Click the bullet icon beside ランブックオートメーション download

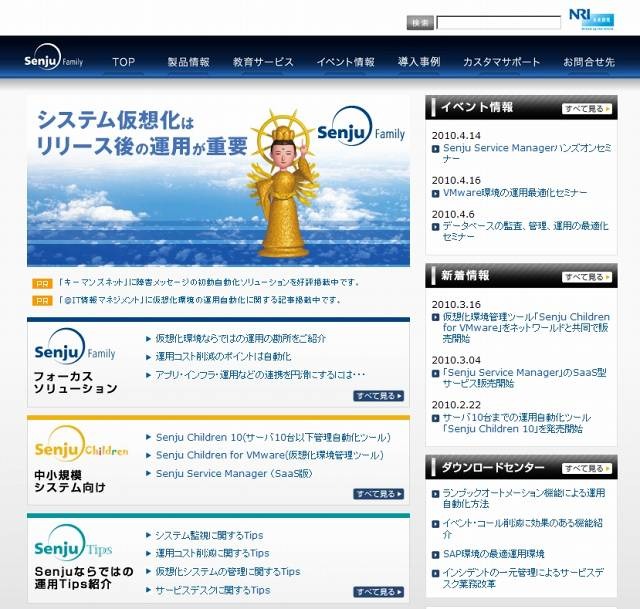coord(436,494)
